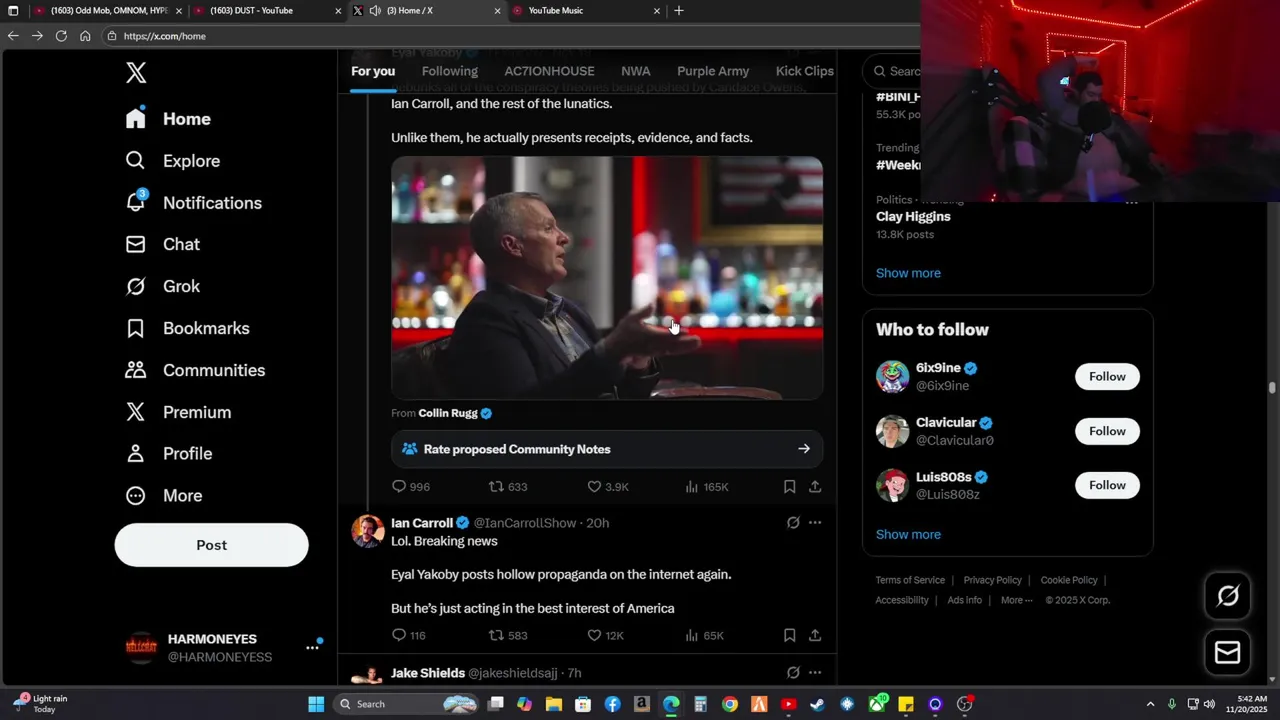Open Bookmarks from the sidebar

pyautogui.click(x=187, y=328)
